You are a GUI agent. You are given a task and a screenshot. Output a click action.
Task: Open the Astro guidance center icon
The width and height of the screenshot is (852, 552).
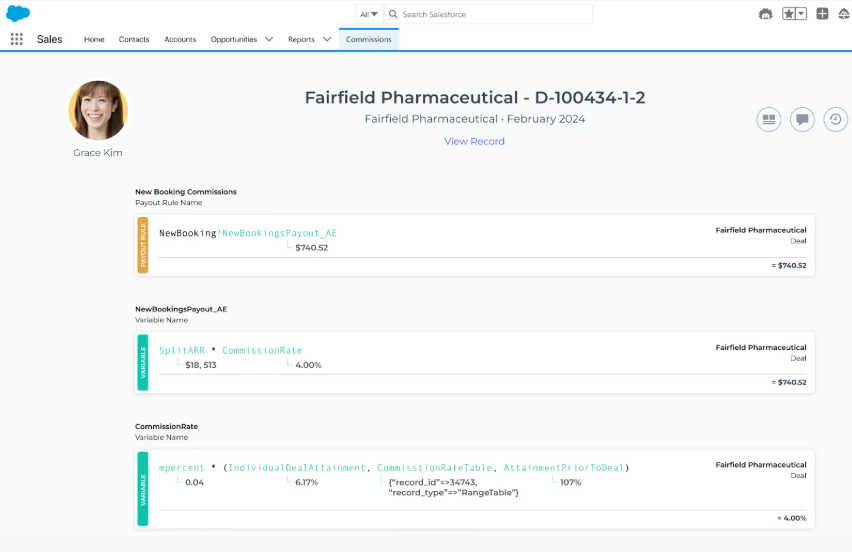point(766,14)
